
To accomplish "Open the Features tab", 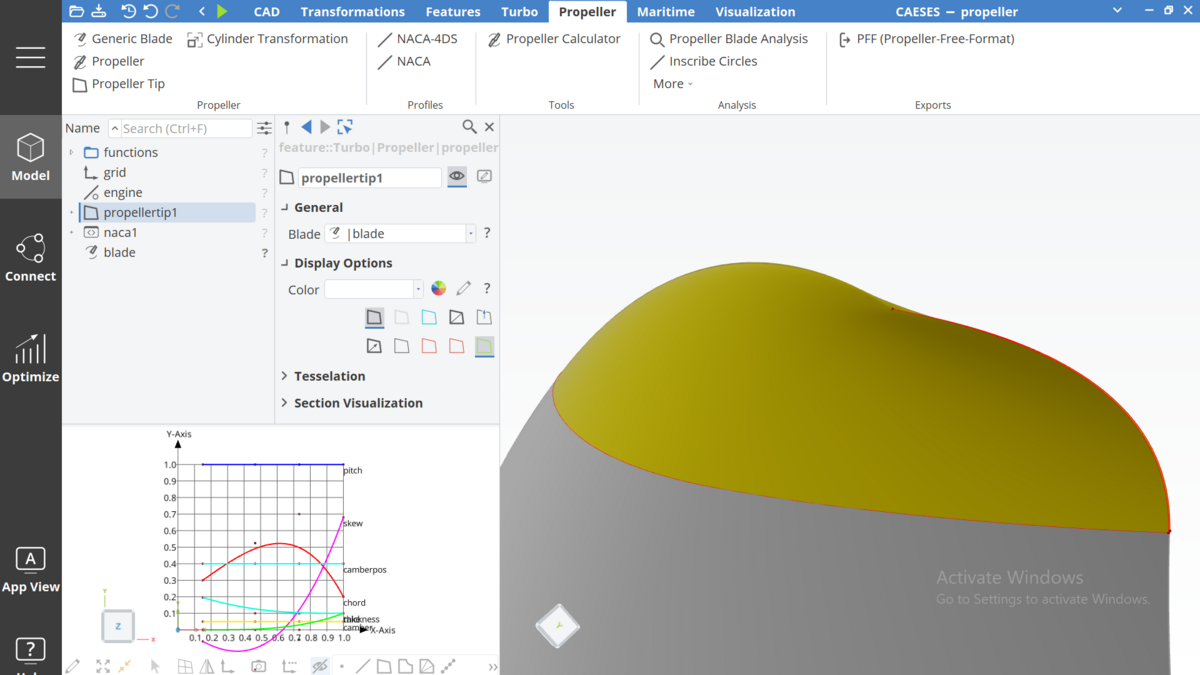I will tap(453, 12).
